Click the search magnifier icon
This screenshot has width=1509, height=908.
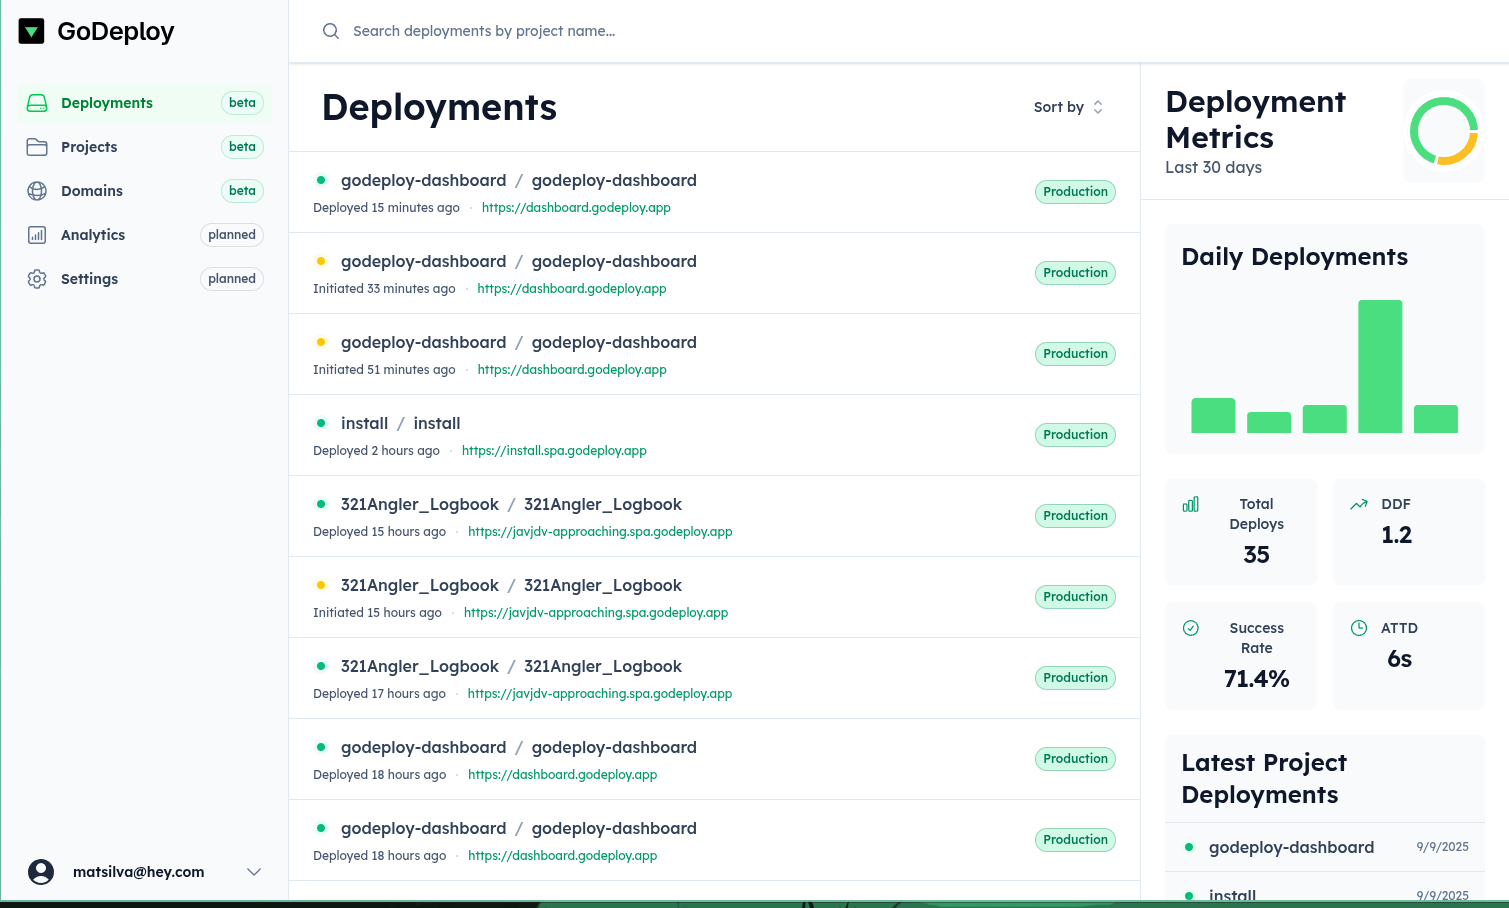331,31
